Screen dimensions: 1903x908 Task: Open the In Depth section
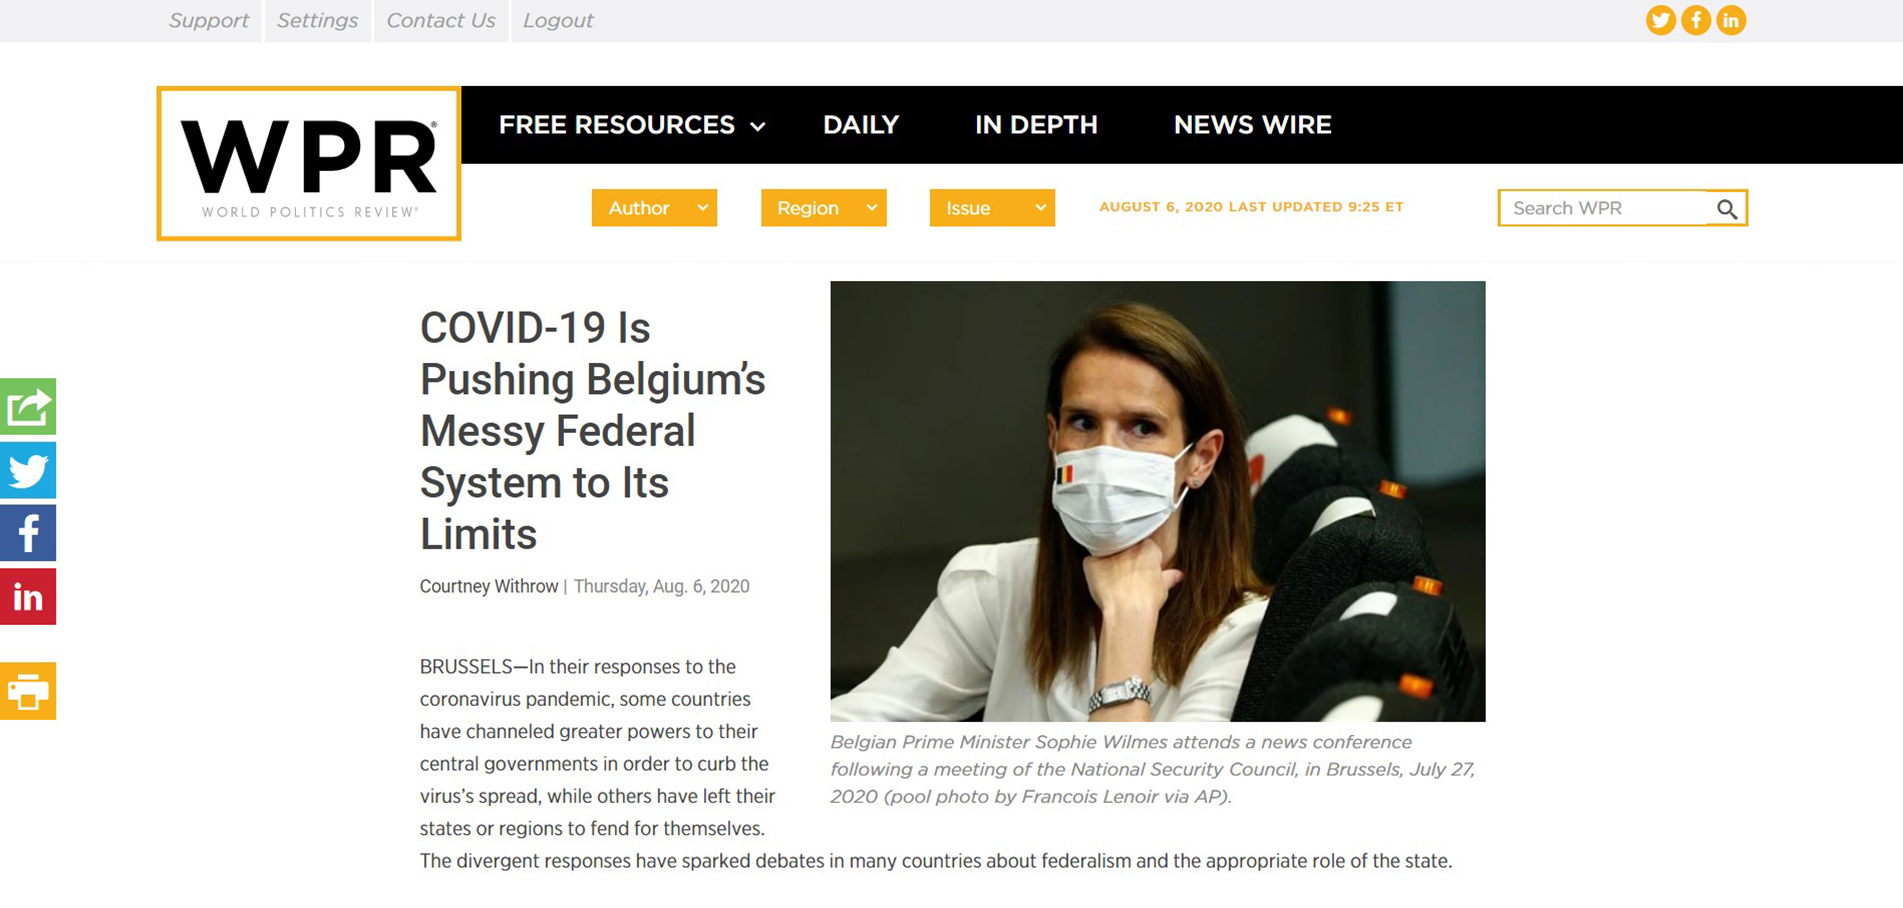(1036, 125)
